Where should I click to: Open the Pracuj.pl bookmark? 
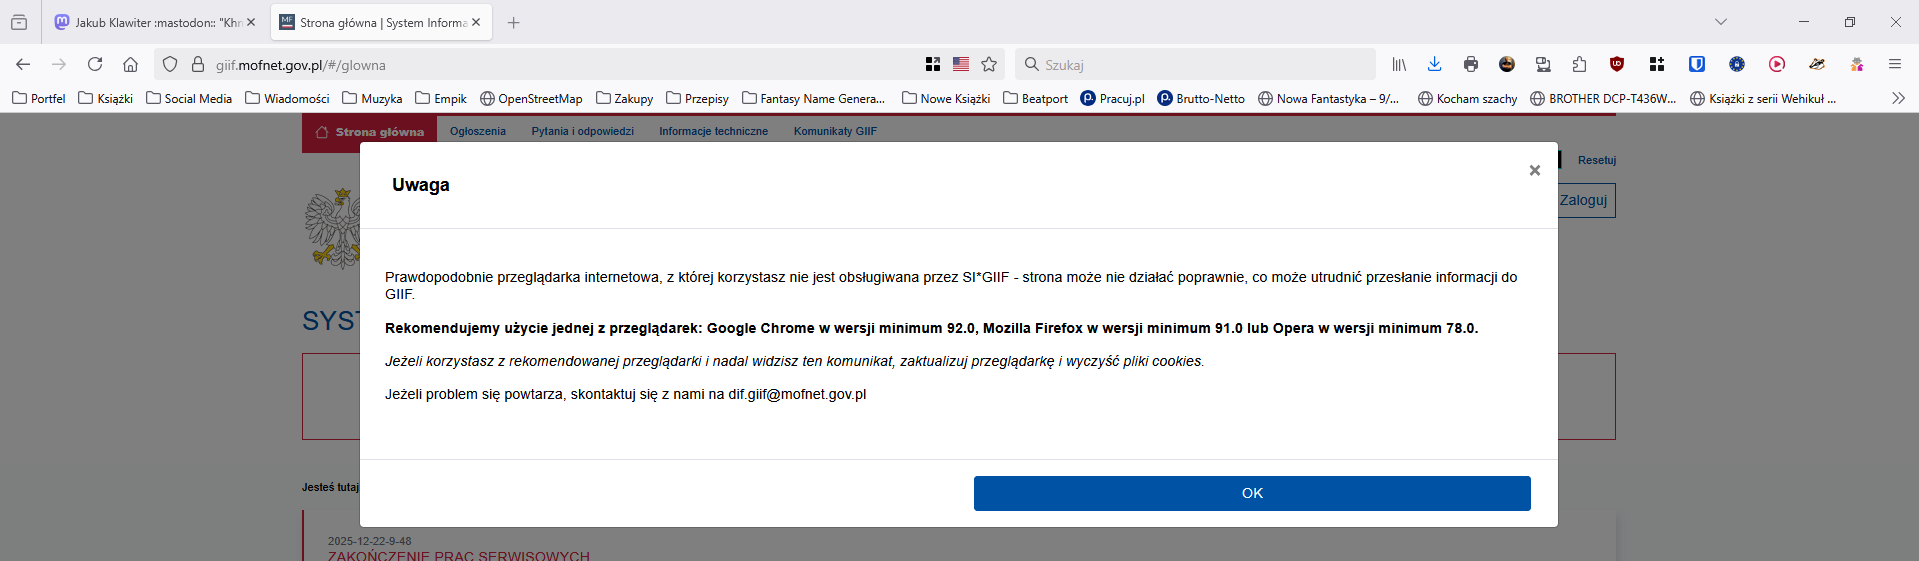[1112, 98]
